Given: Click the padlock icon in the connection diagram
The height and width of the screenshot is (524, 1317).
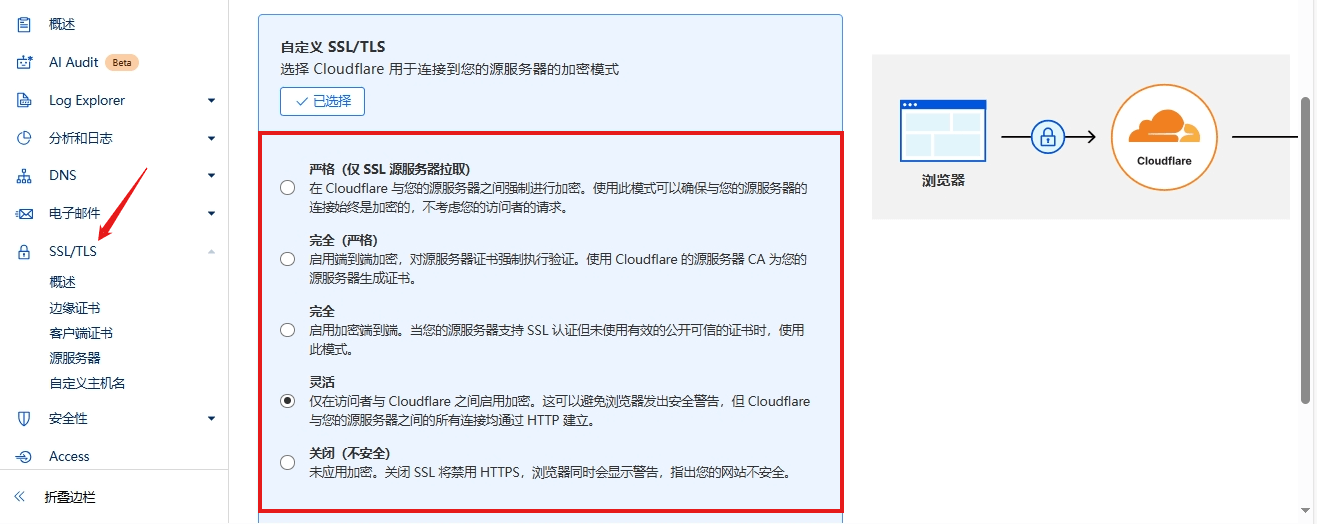Looking at the screenshot, I should [x=1048, y=136].
